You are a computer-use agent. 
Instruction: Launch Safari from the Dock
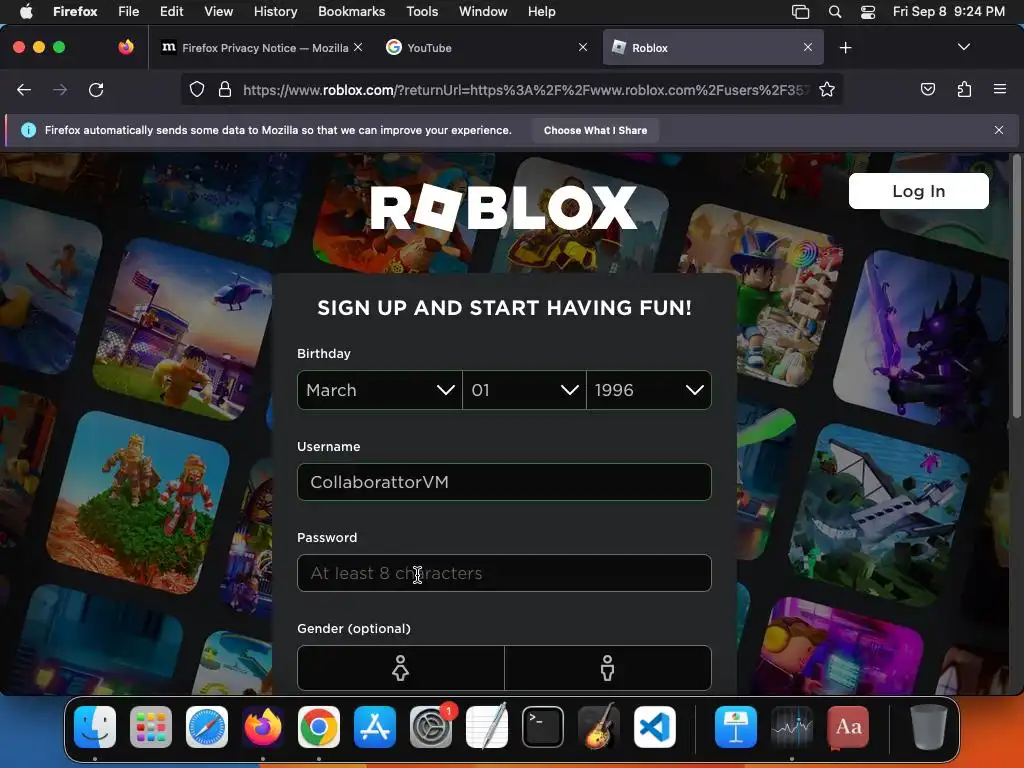(x=207, y=727)
